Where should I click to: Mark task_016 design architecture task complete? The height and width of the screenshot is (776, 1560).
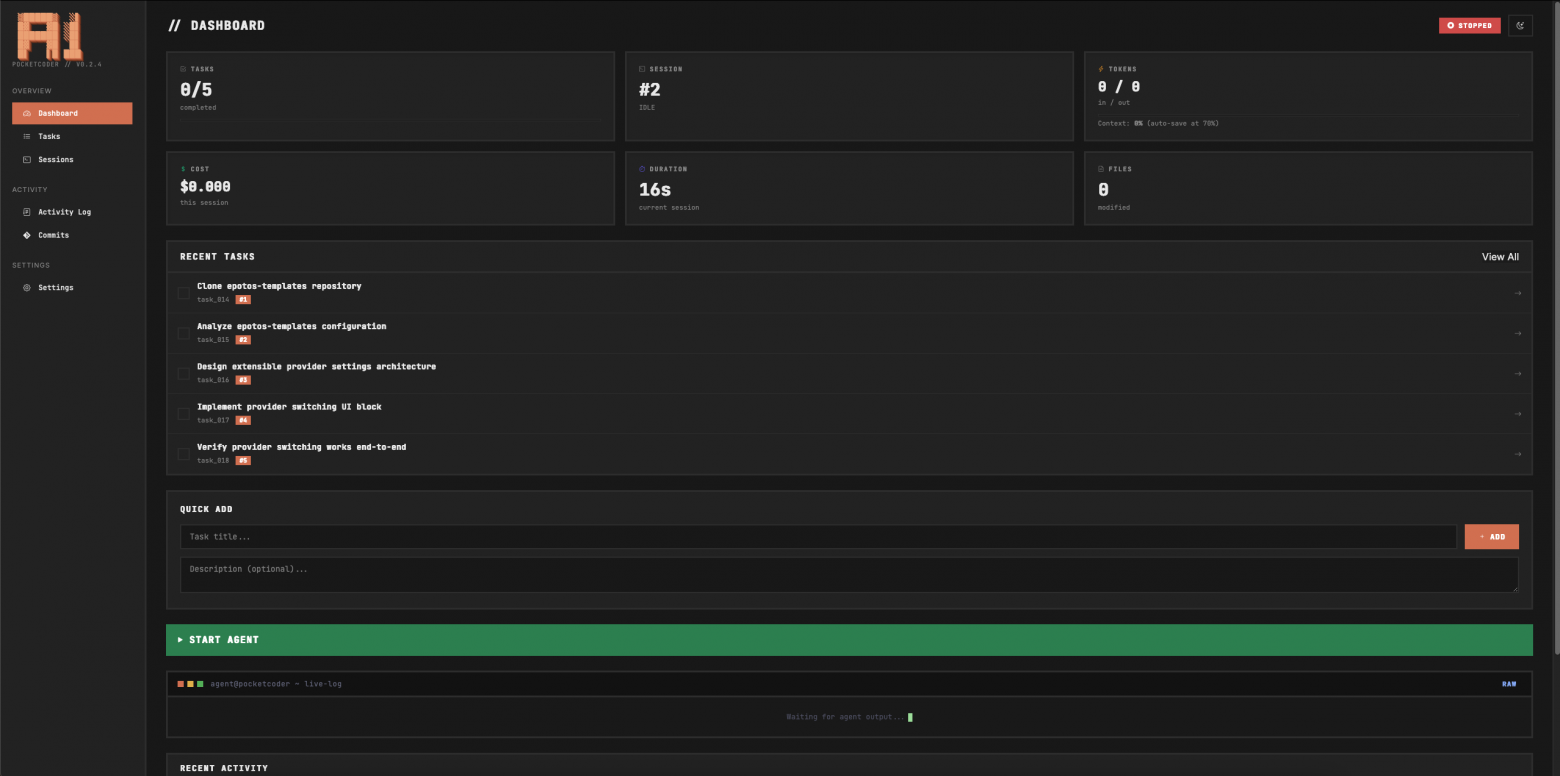click(x=183, y=373)
